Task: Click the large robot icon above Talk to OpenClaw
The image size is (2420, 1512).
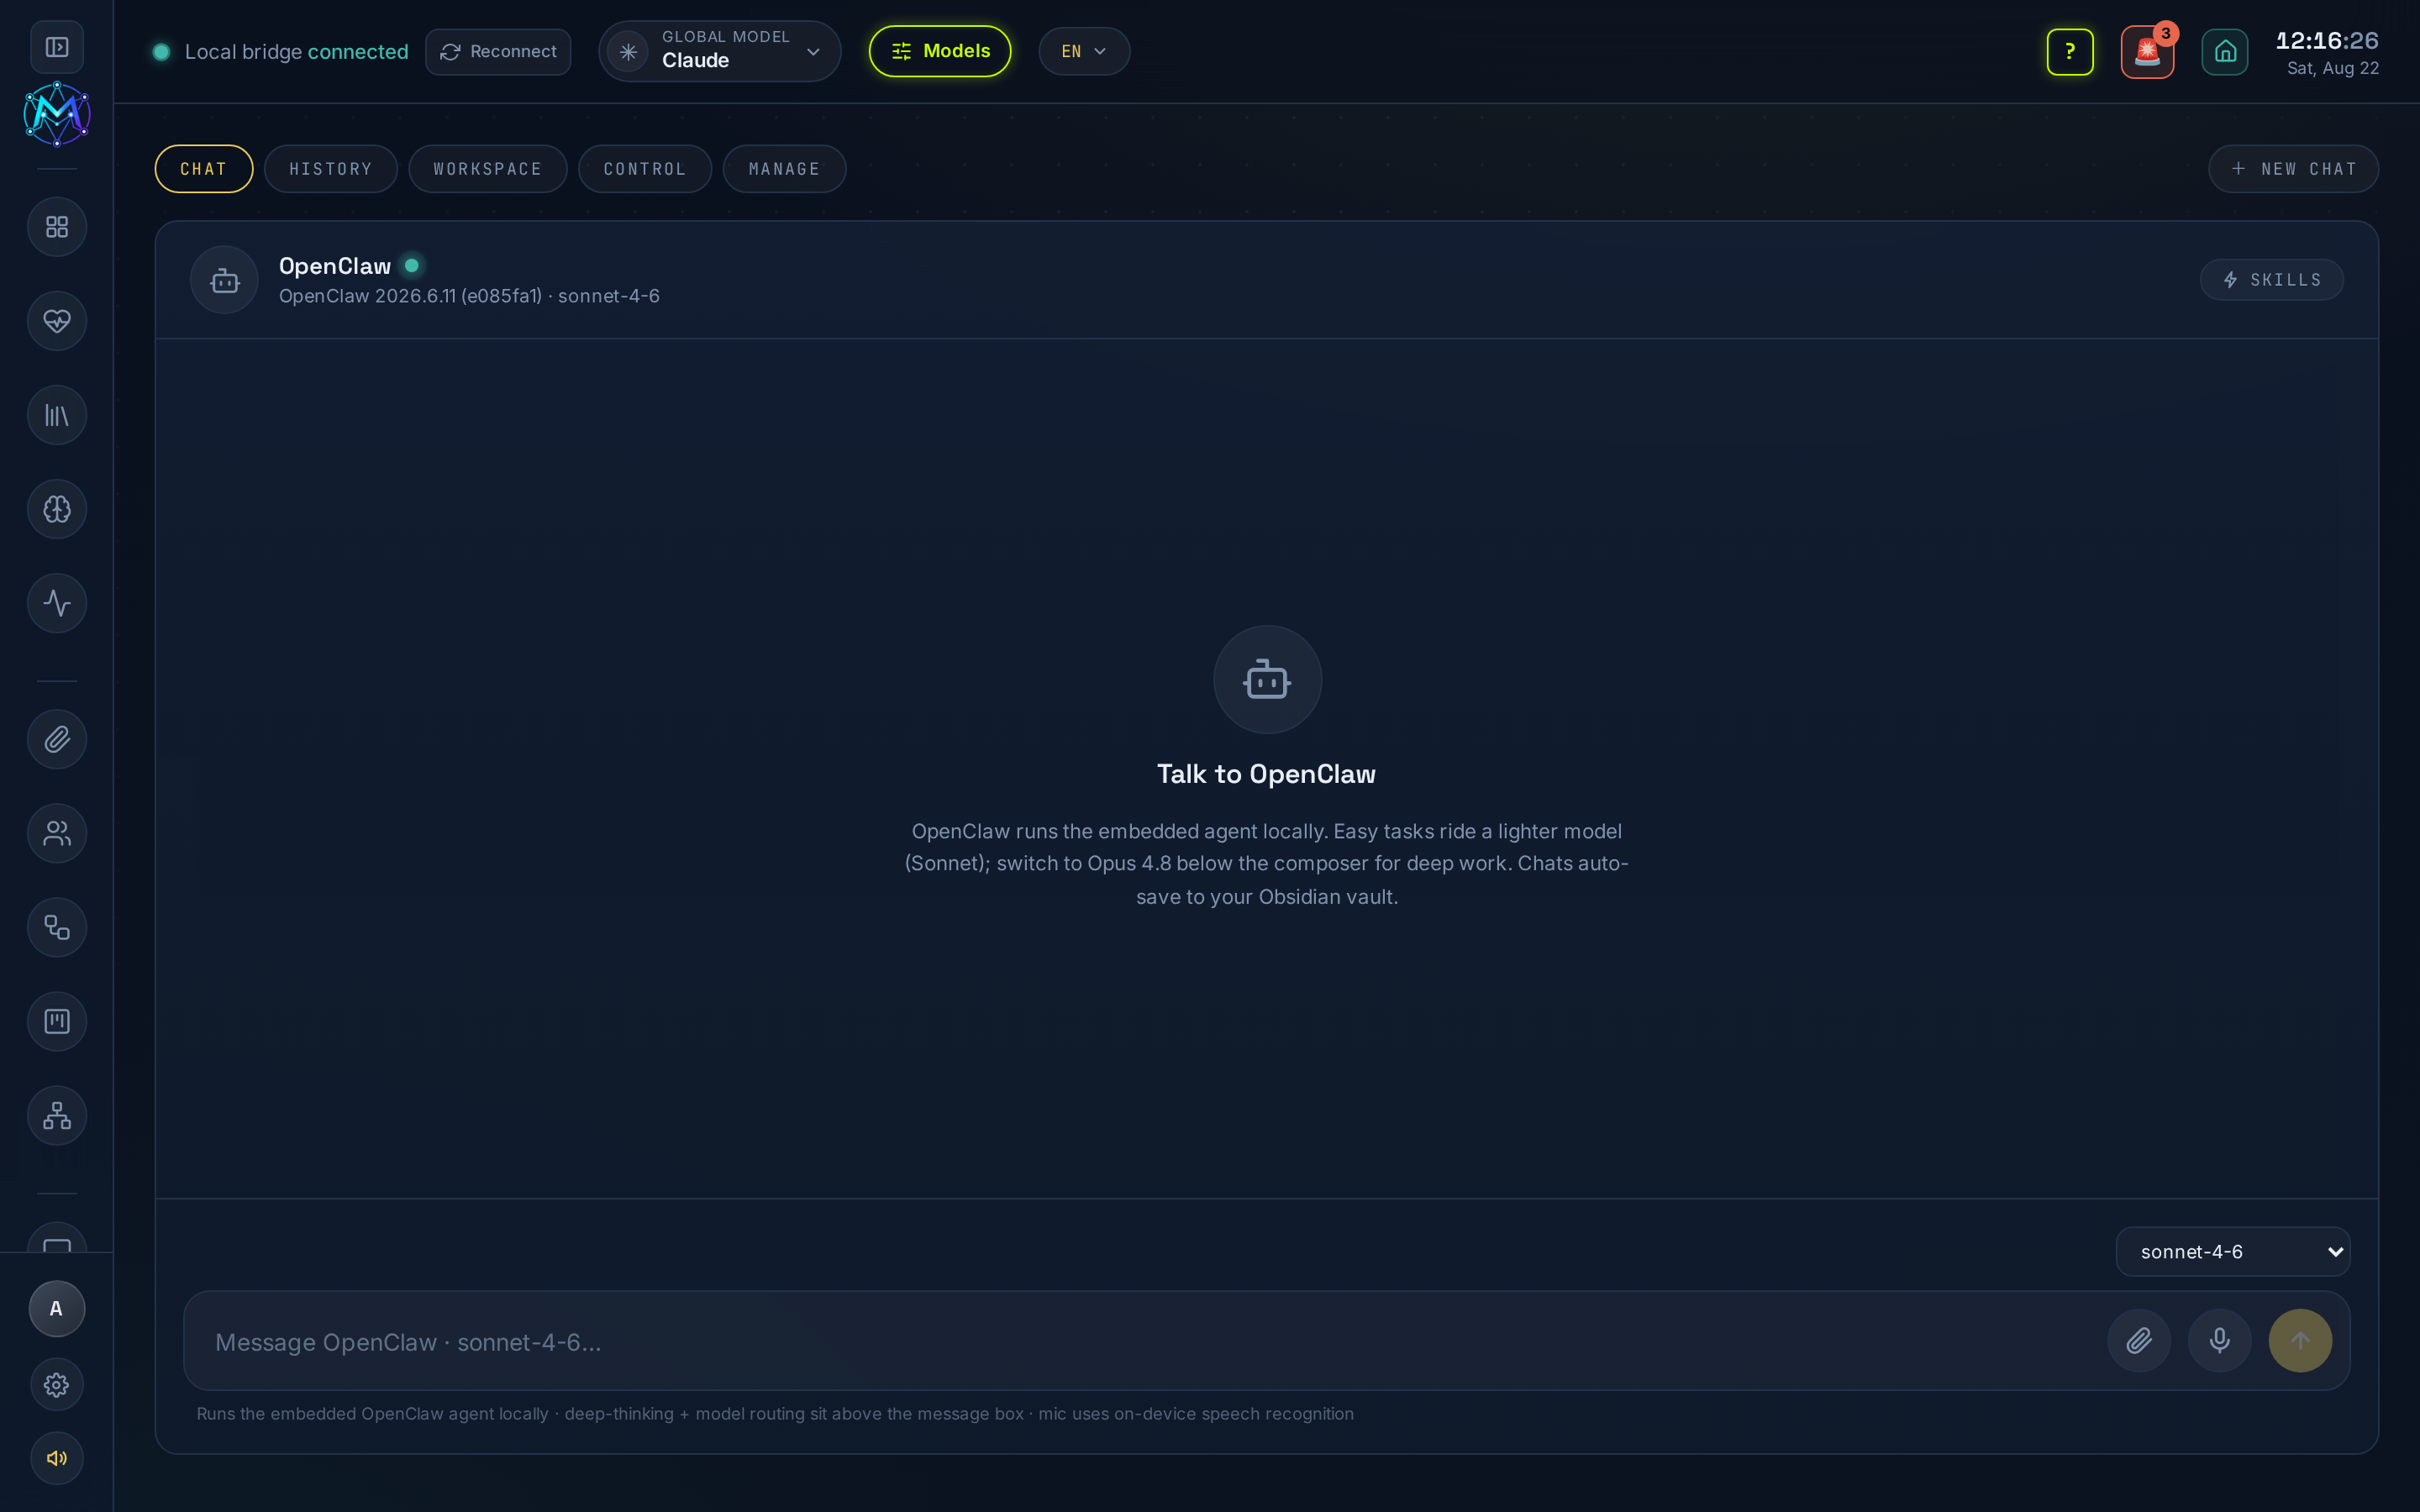Action: [x=1267, y=680]
